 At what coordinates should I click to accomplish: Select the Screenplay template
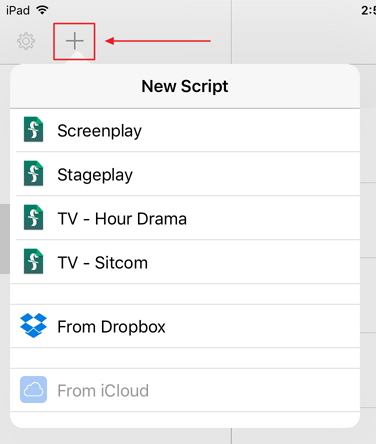coord(185,130)
